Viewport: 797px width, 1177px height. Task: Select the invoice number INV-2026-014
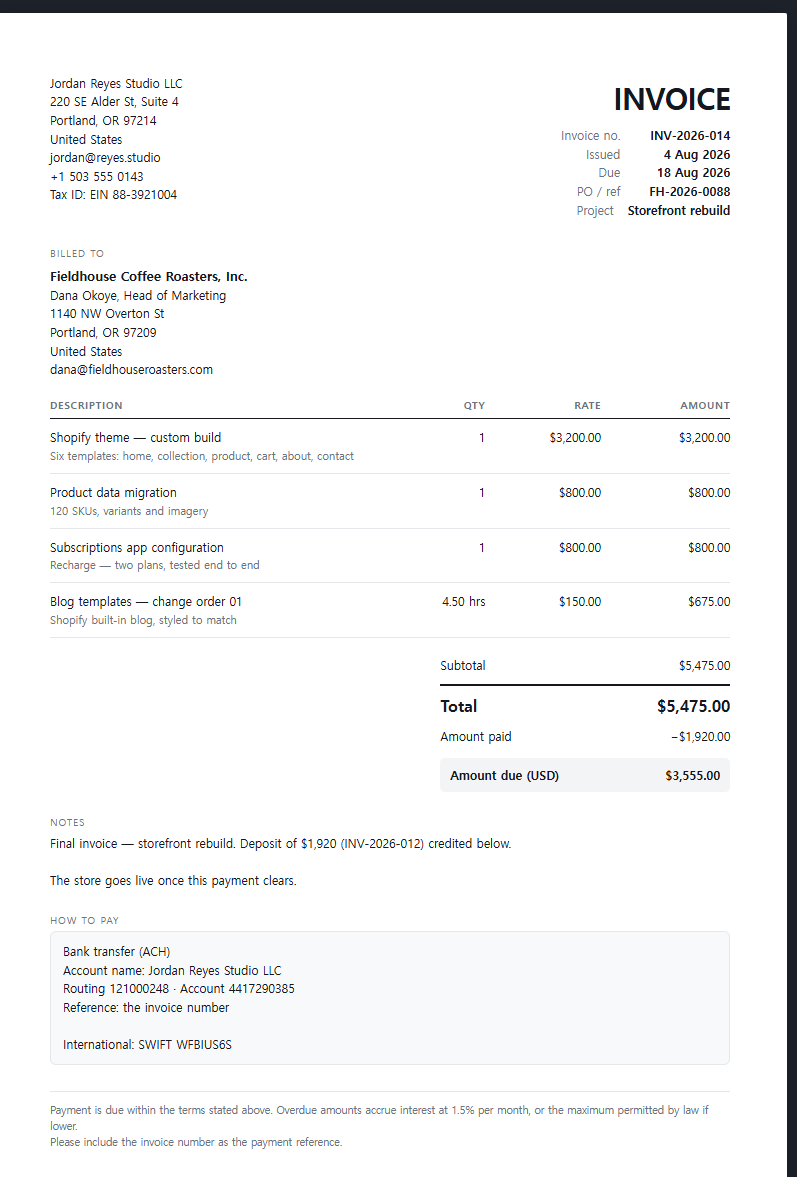690,136
